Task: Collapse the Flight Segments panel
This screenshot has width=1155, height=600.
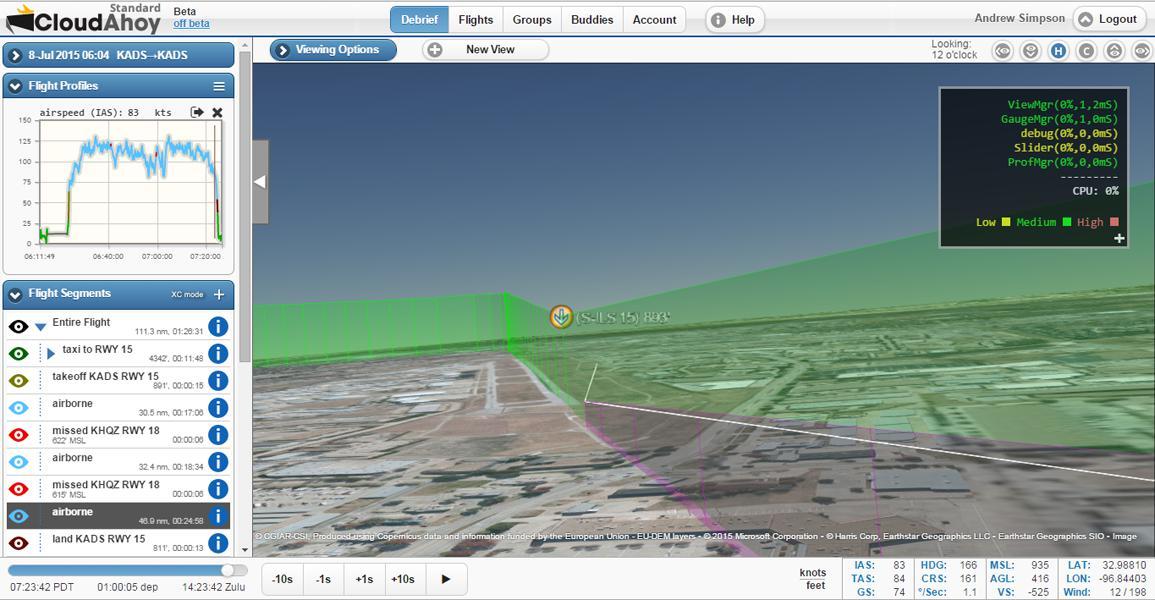Action: [15, 294]
